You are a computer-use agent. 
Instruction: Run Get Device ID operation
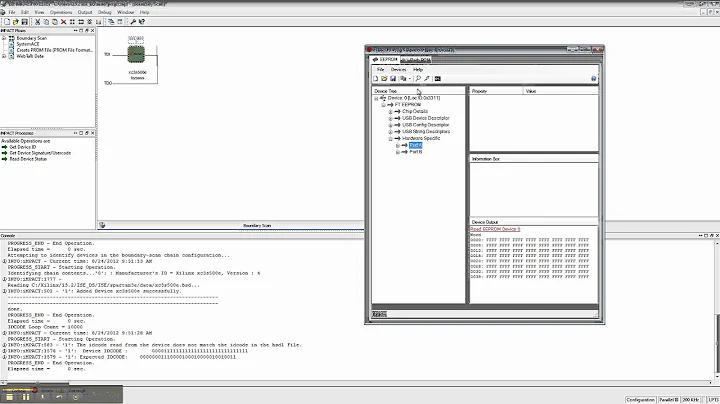coord(22,147)
